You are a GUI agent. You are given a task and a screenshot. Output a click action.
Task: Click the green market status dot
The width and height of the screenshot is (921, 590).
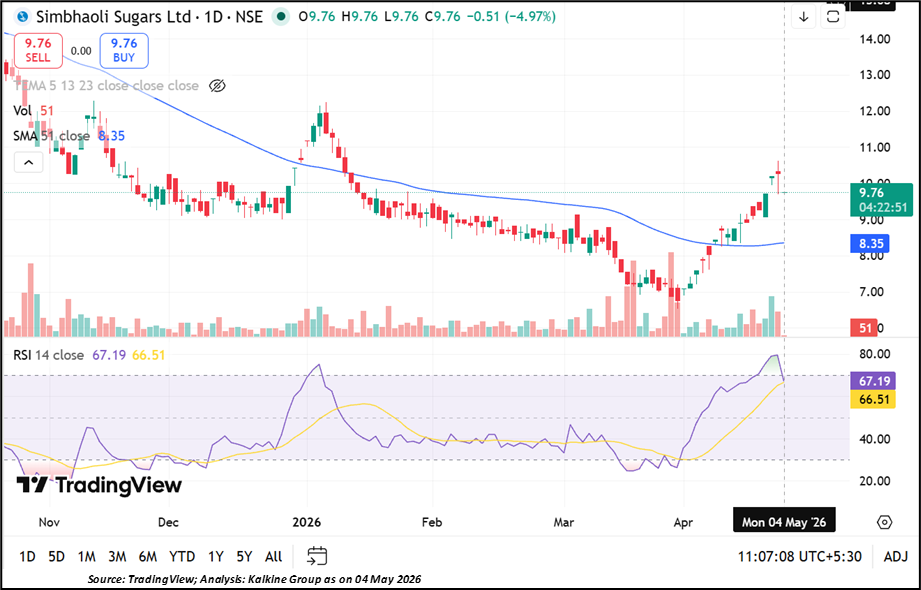click(x=281, y=17)
